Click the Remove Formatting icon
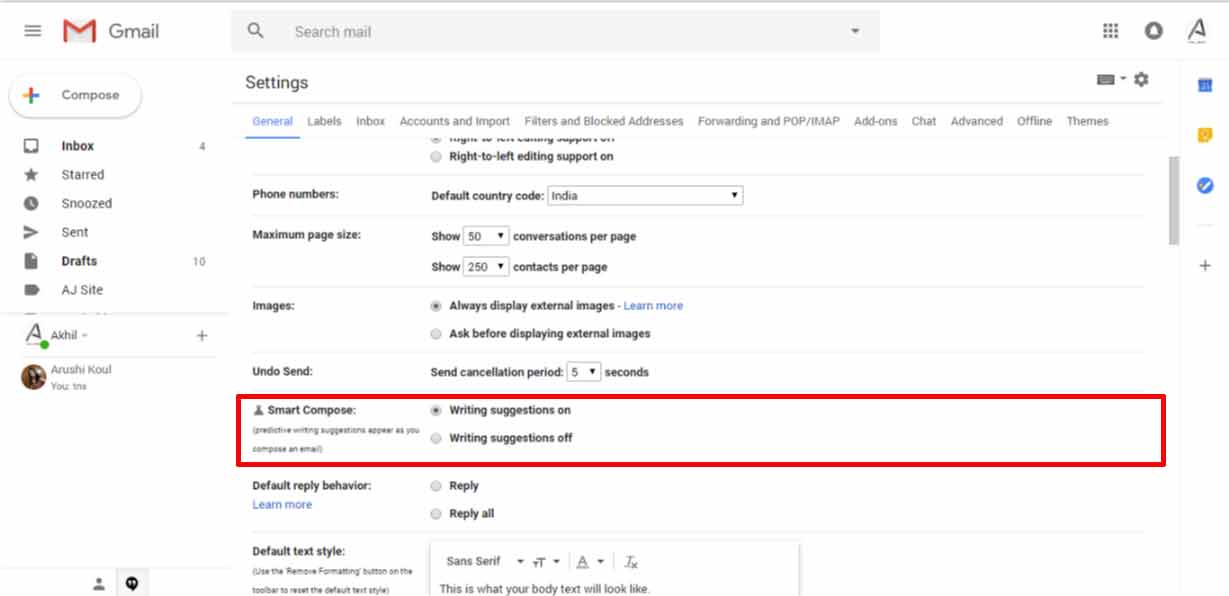 click(631, 562)
